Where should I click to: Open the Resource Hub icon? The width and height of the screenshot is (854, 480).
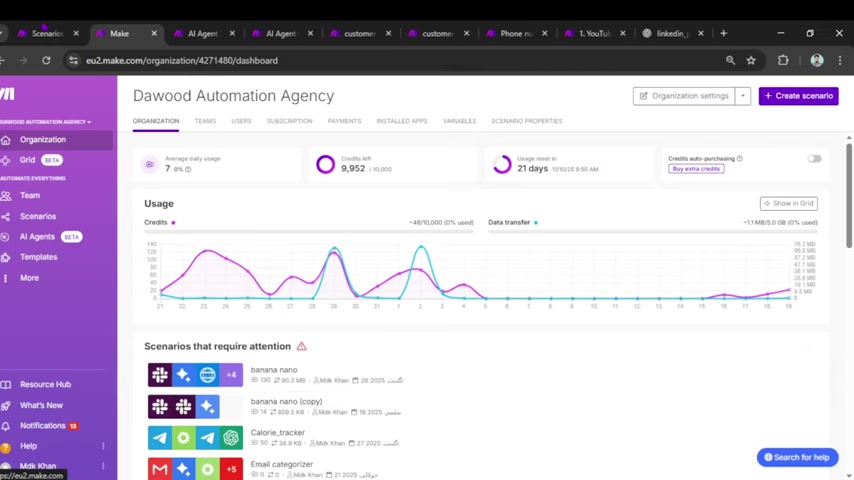pos(6,384)
